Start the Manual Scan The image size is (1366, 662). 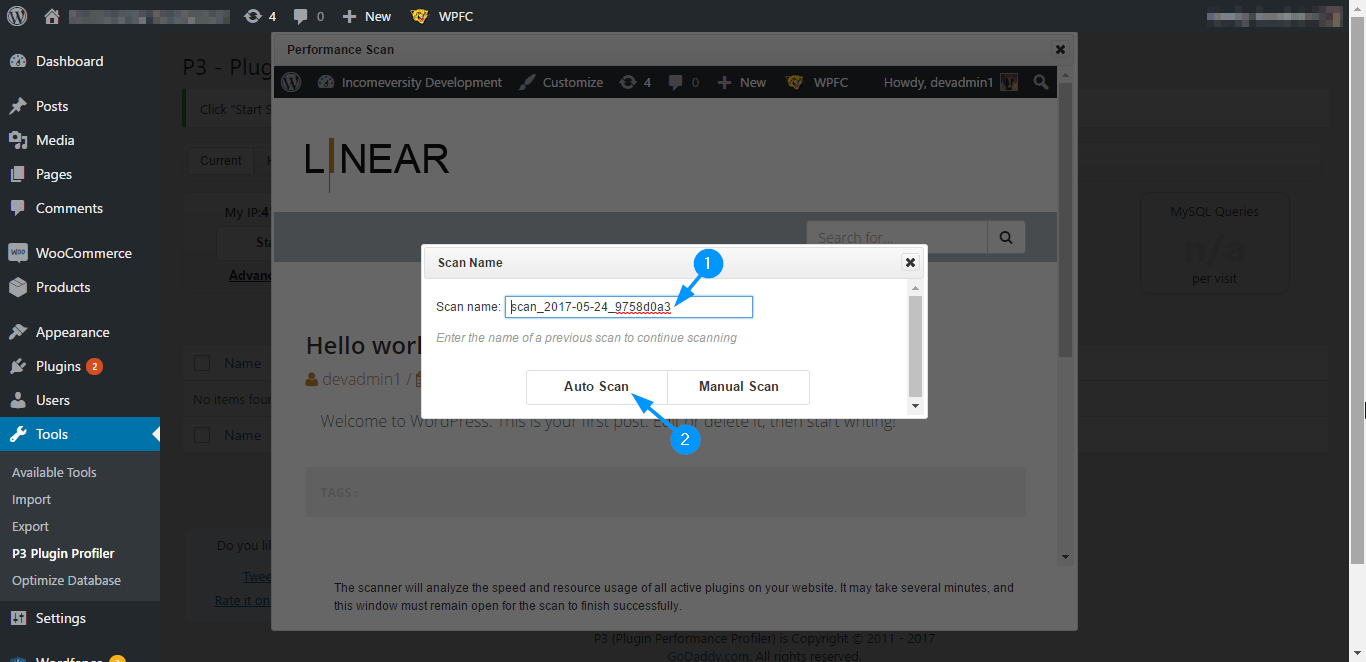pos(738,387)
